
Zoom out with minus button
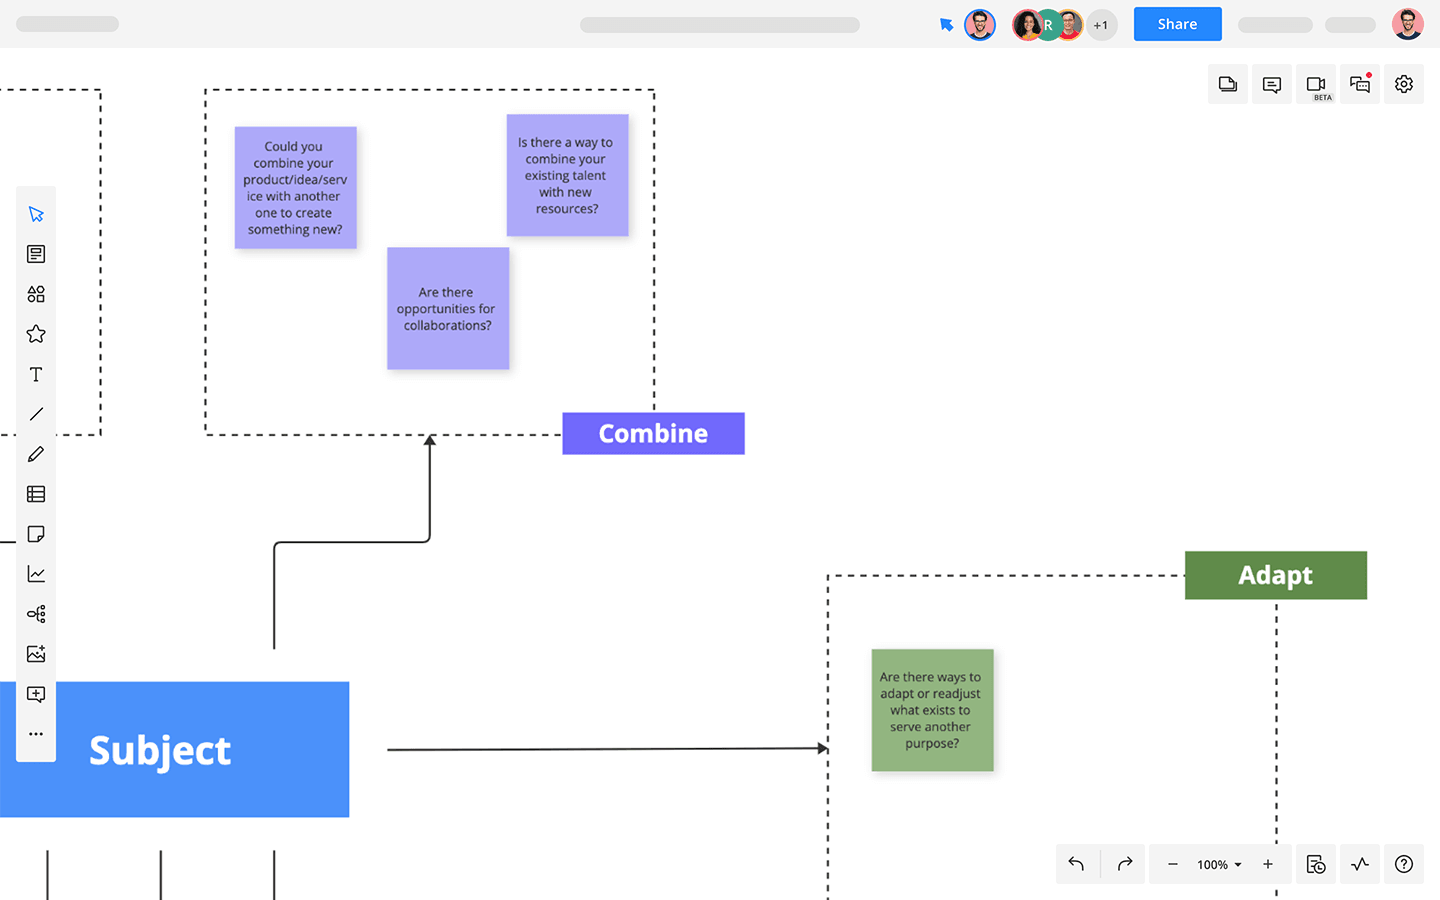[1173, 864]
